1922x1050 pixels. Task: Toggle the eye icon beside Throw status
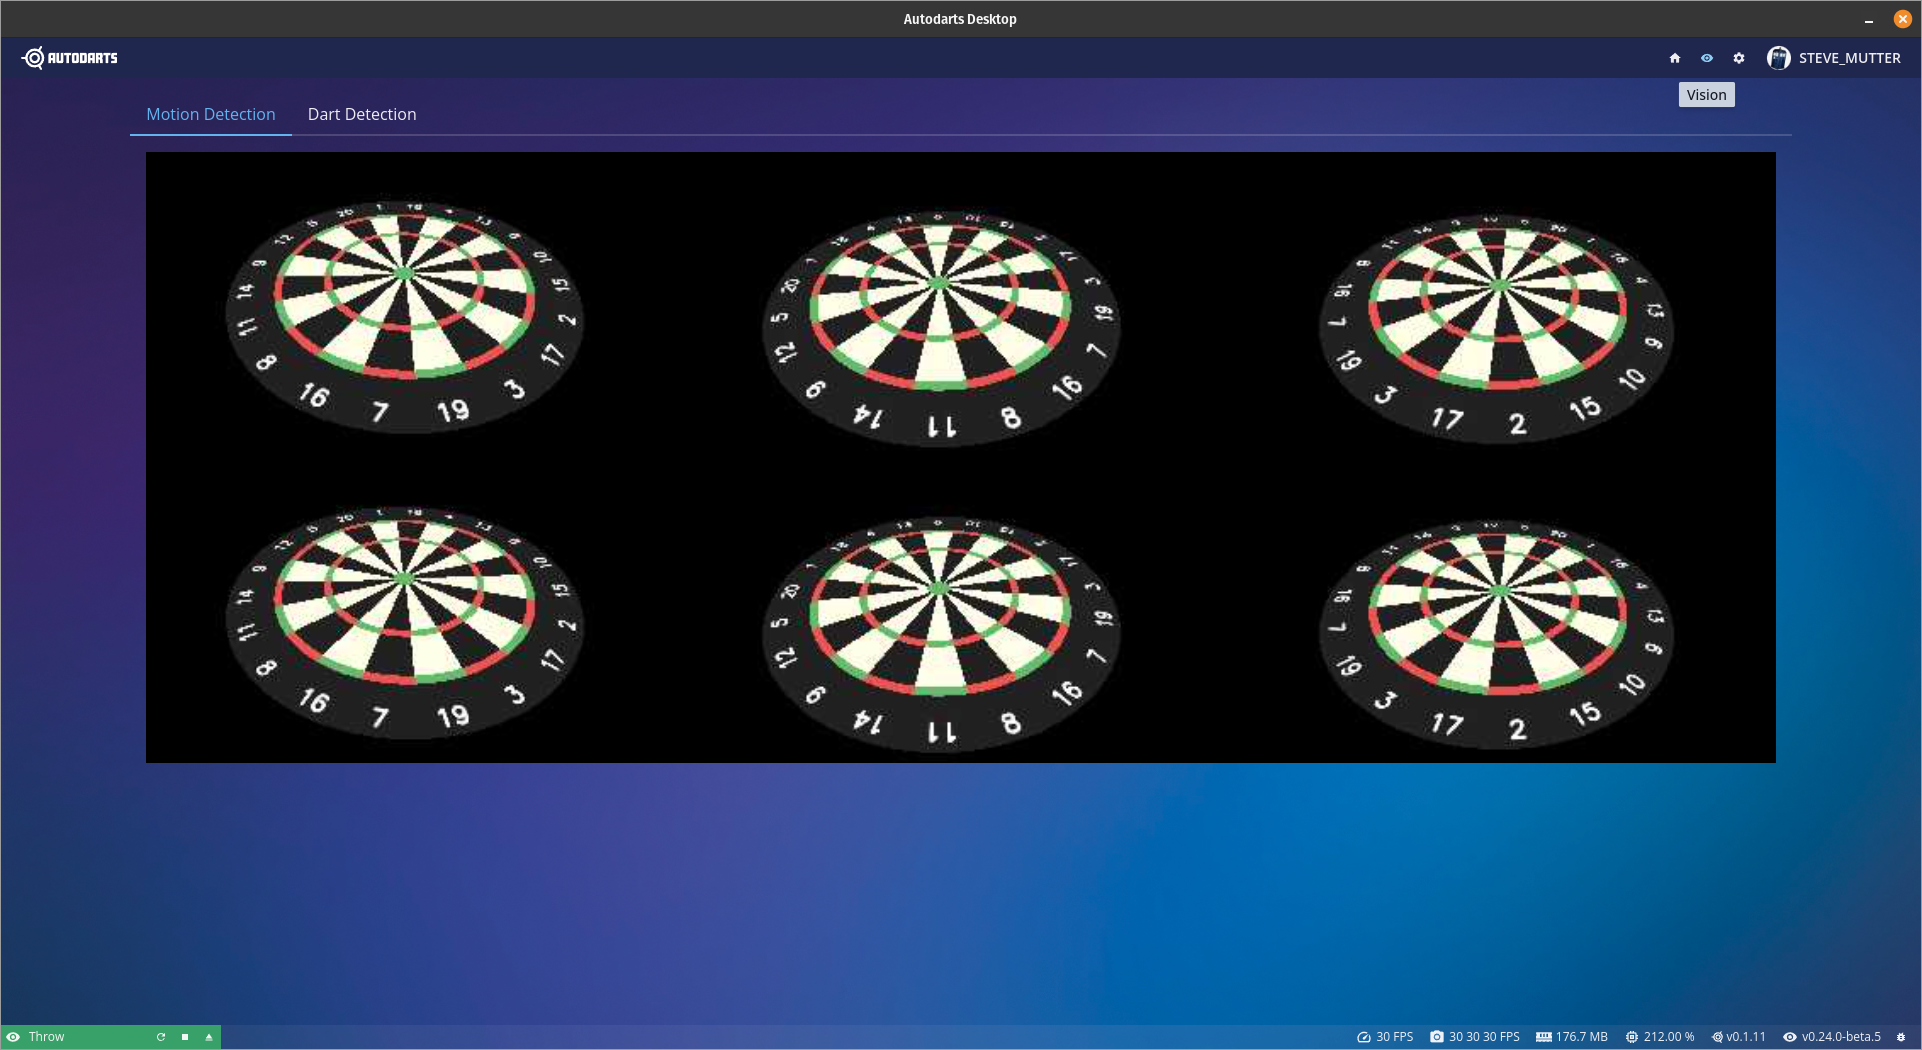(14, 1037)
